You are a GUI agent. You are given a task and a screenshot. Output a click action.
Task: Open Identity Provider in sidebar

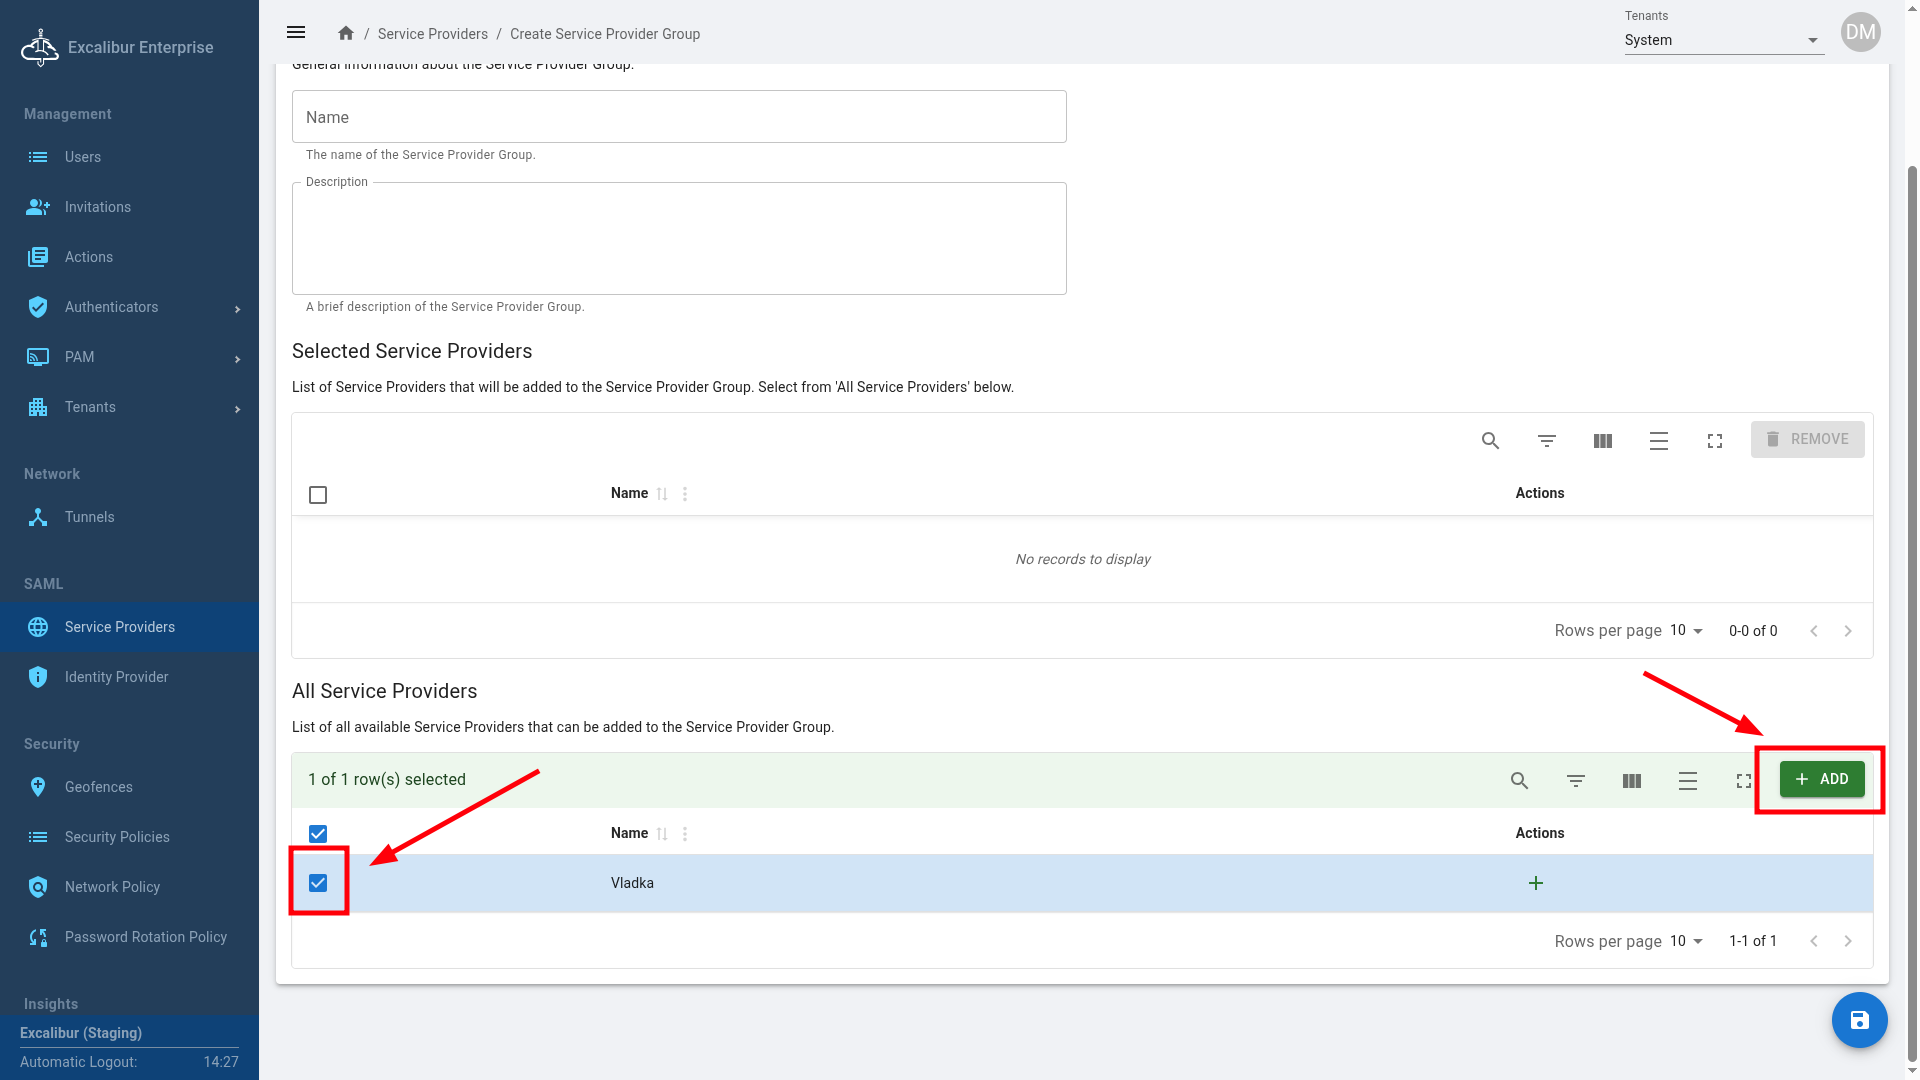pyautogui.click(x=116, y=677)
